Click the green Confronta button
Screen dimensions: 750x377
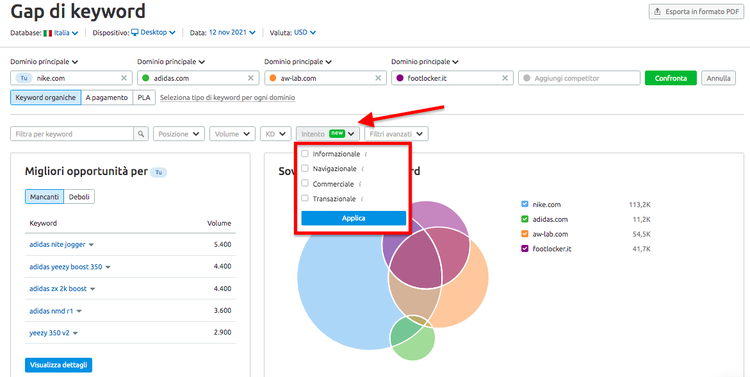tap(671, 78)
